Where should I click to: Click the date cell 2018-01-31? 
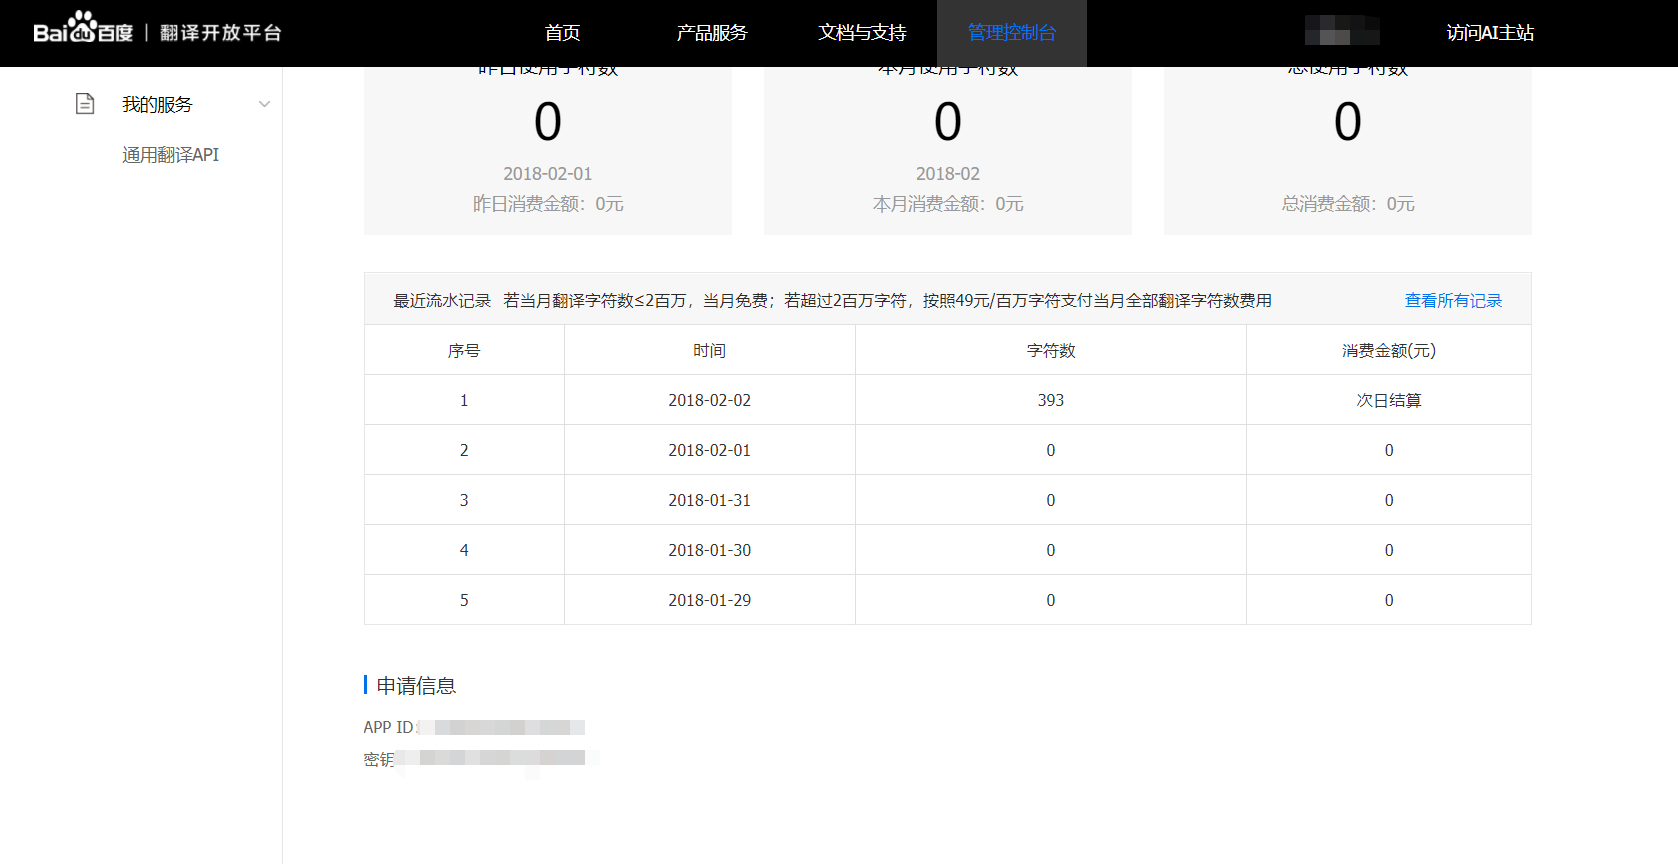709,500
